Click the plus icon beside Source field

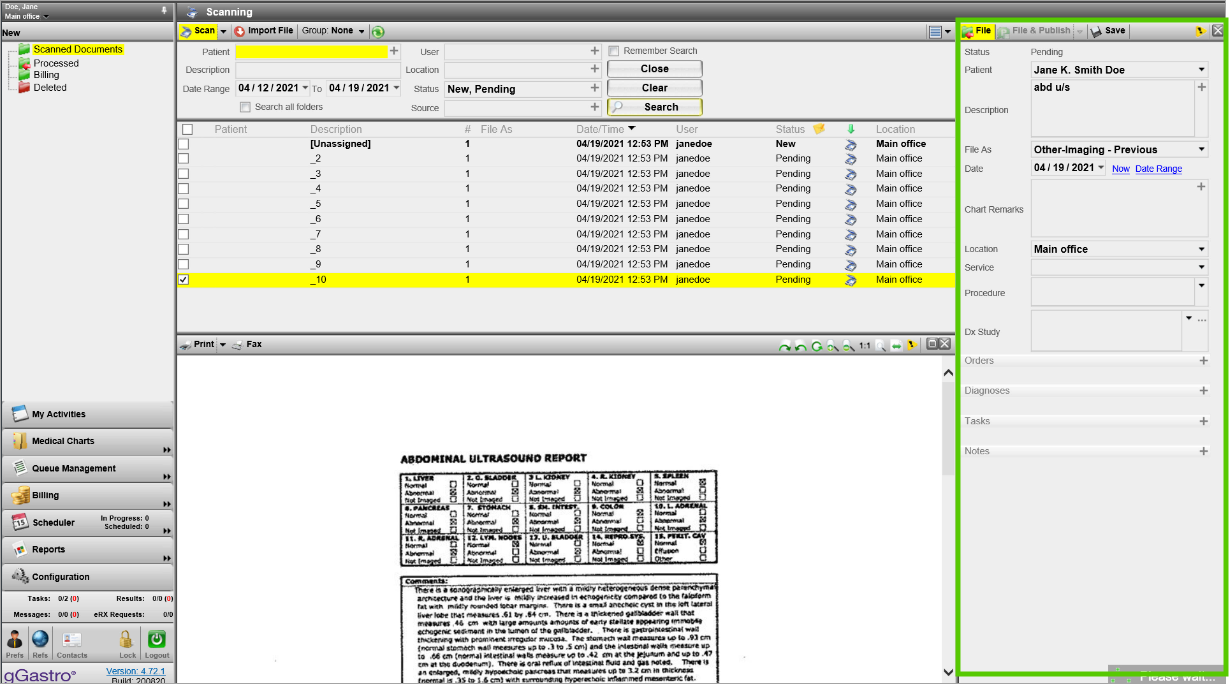pyautogui.click(x=595, y=107)
